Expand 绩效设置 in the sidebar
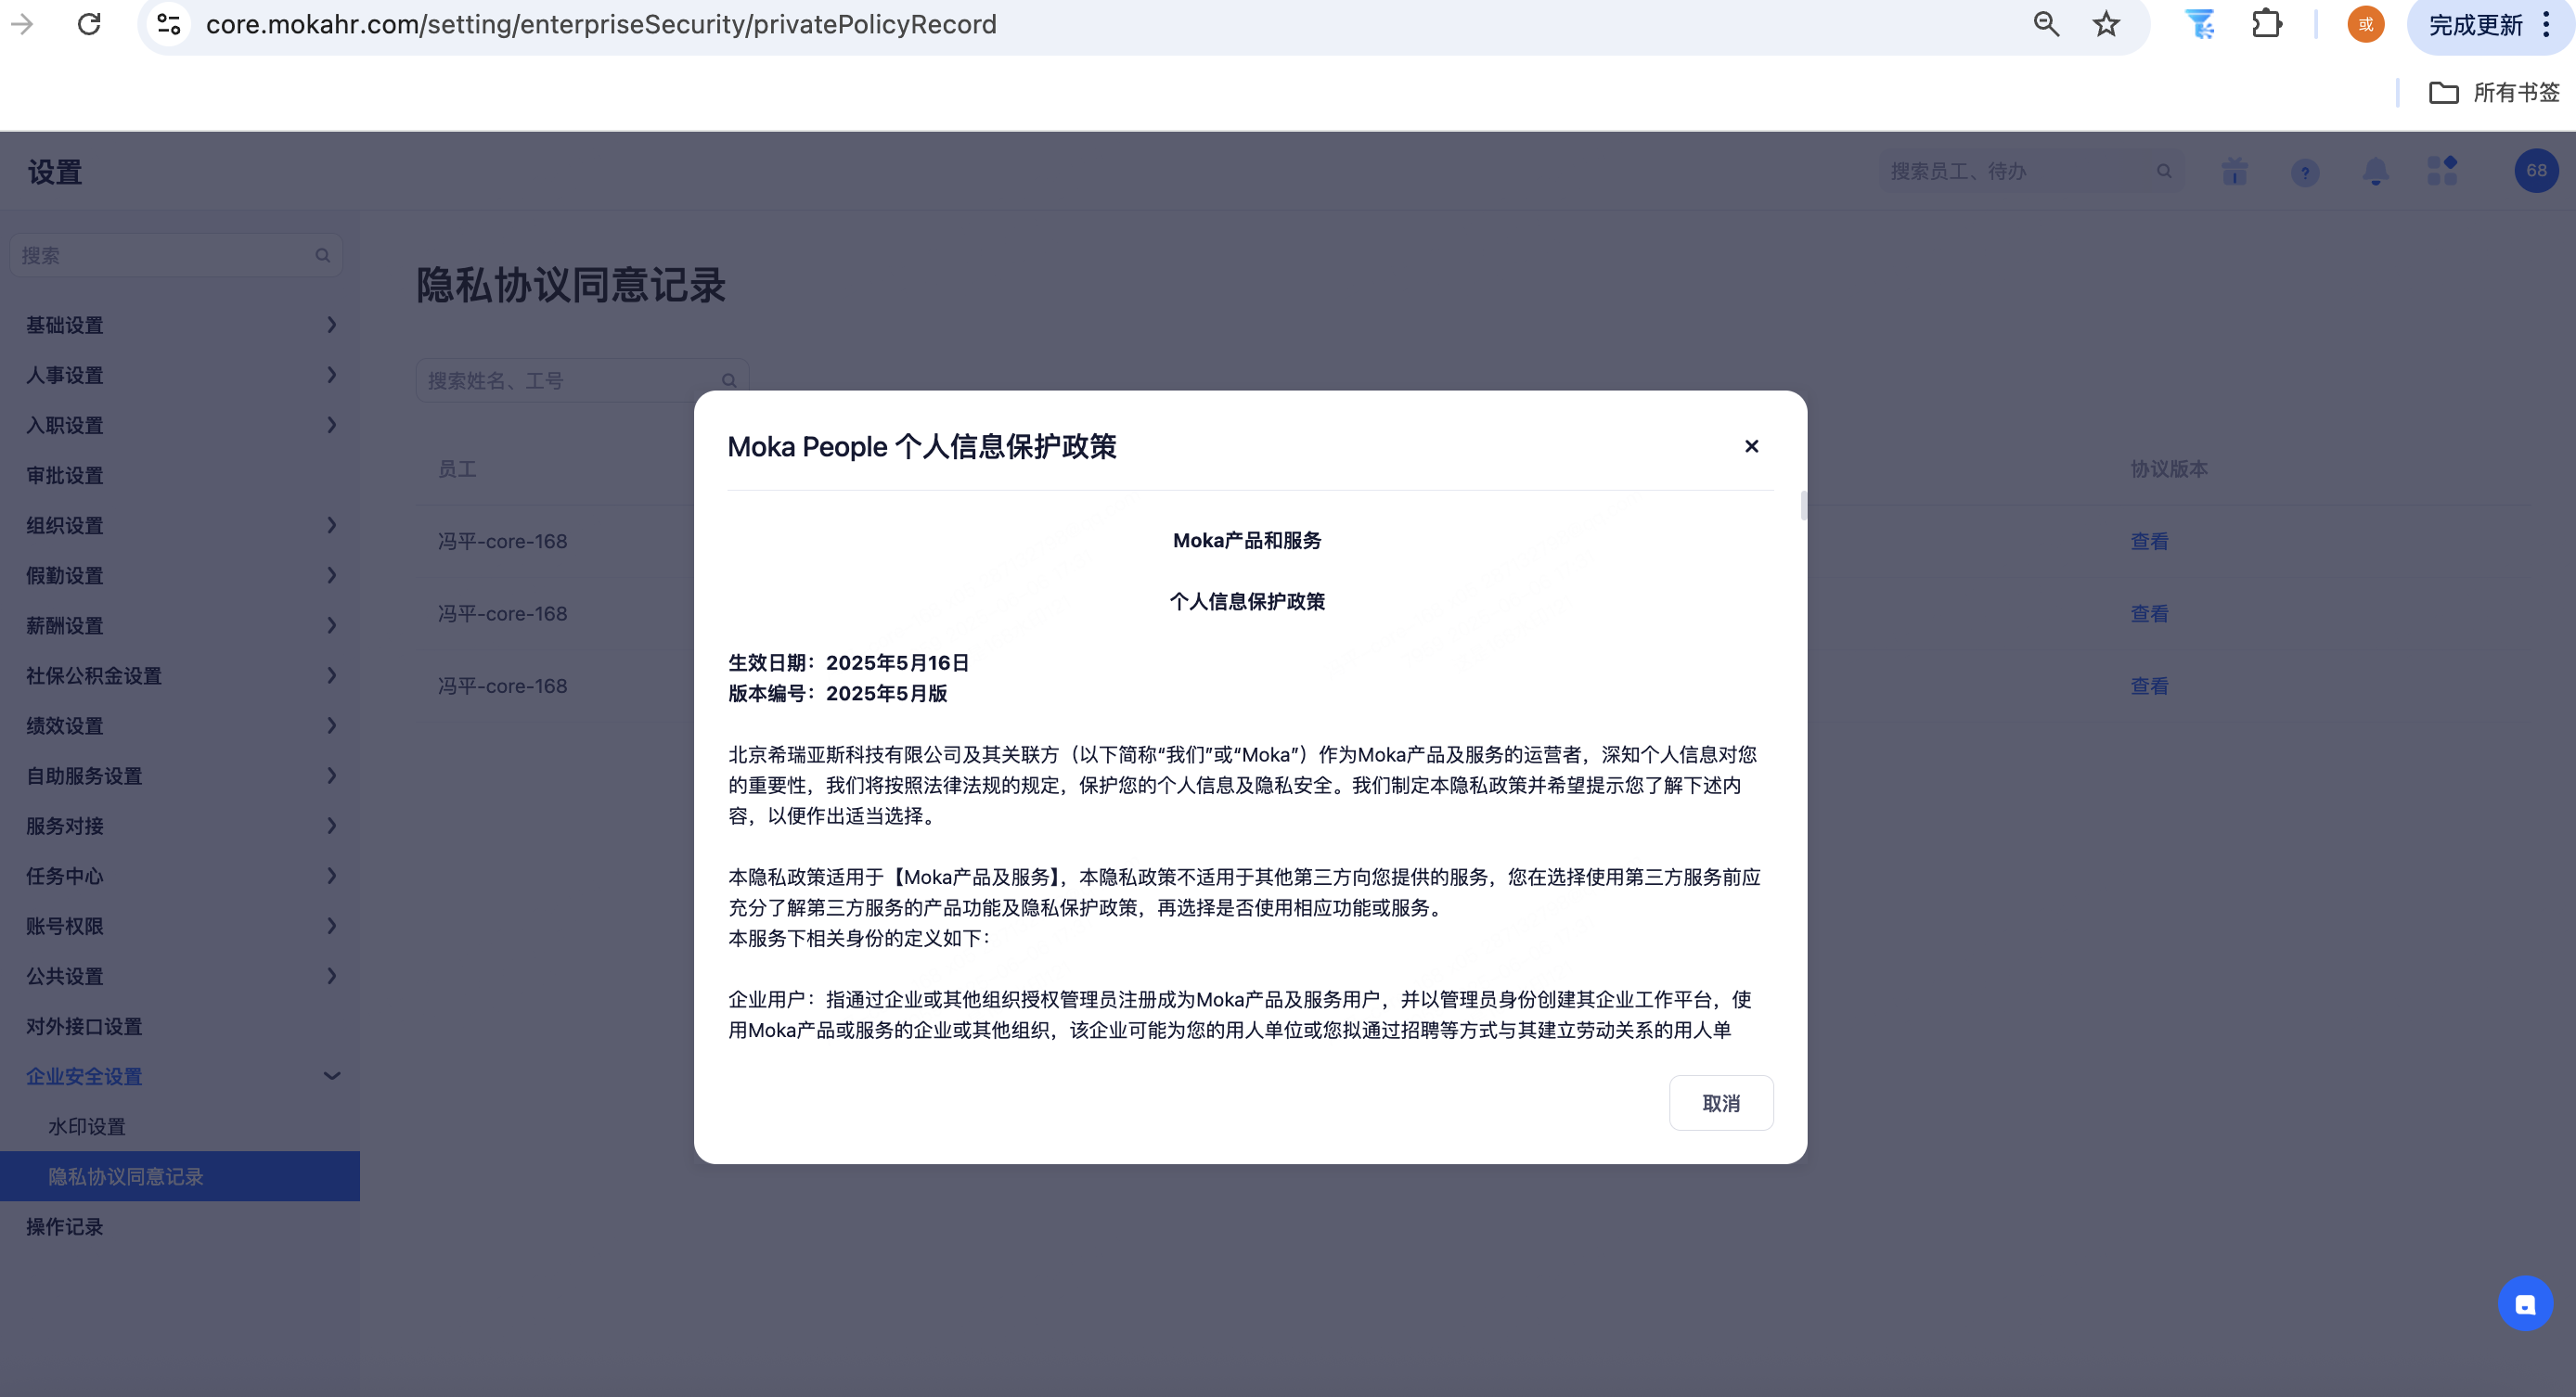2576x1397 pixels. point(180,725)
